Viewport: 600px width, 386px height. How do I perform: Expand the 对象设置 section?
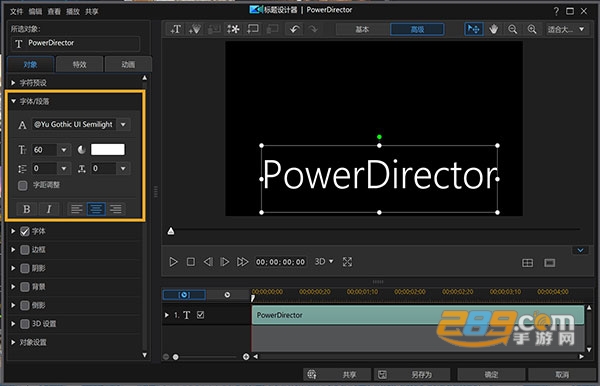coord(13,342)
